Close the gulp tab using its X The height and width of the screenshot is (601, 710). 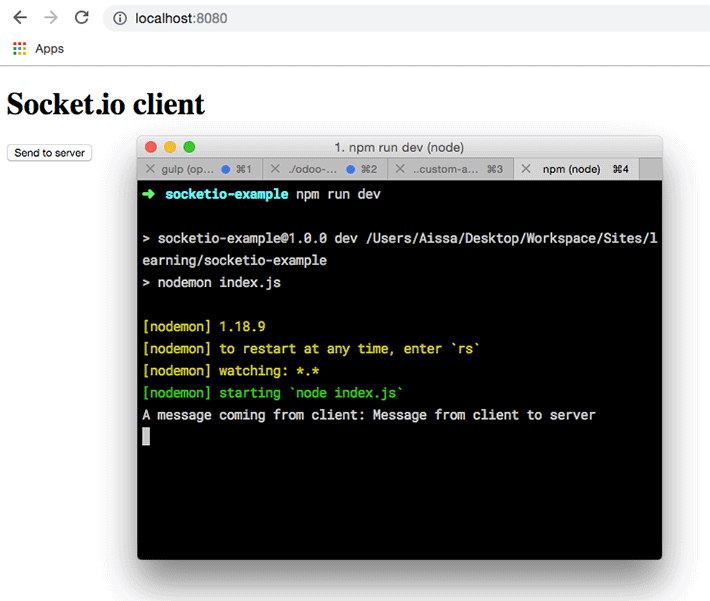(x=150, y=169)
